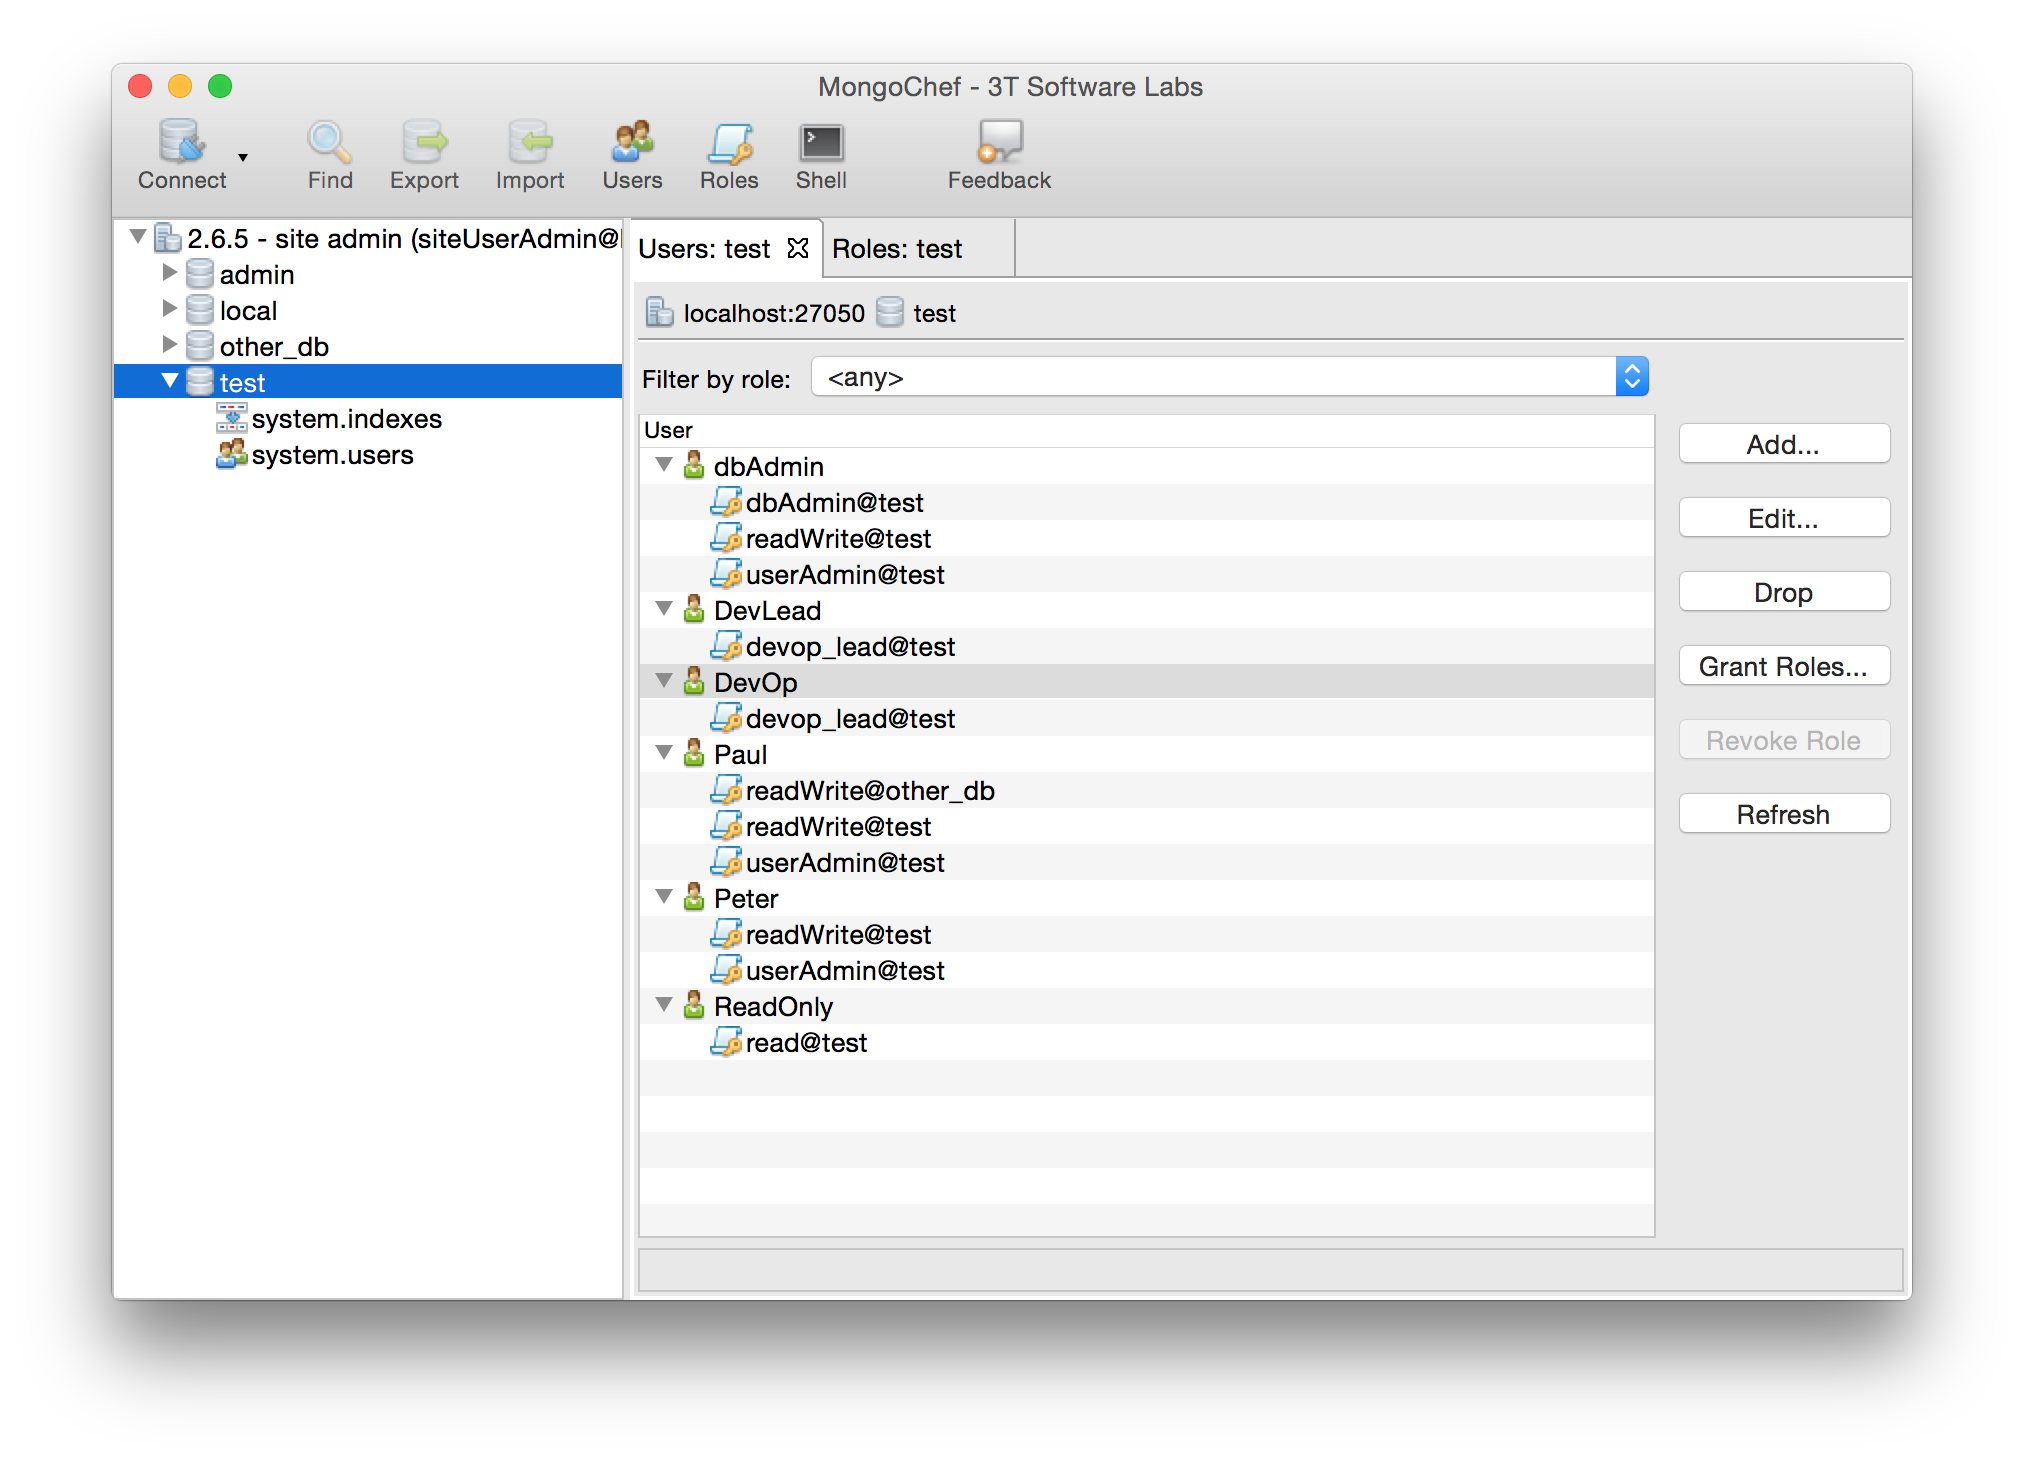Collapse the dbAdmin user row

(663, 465)
